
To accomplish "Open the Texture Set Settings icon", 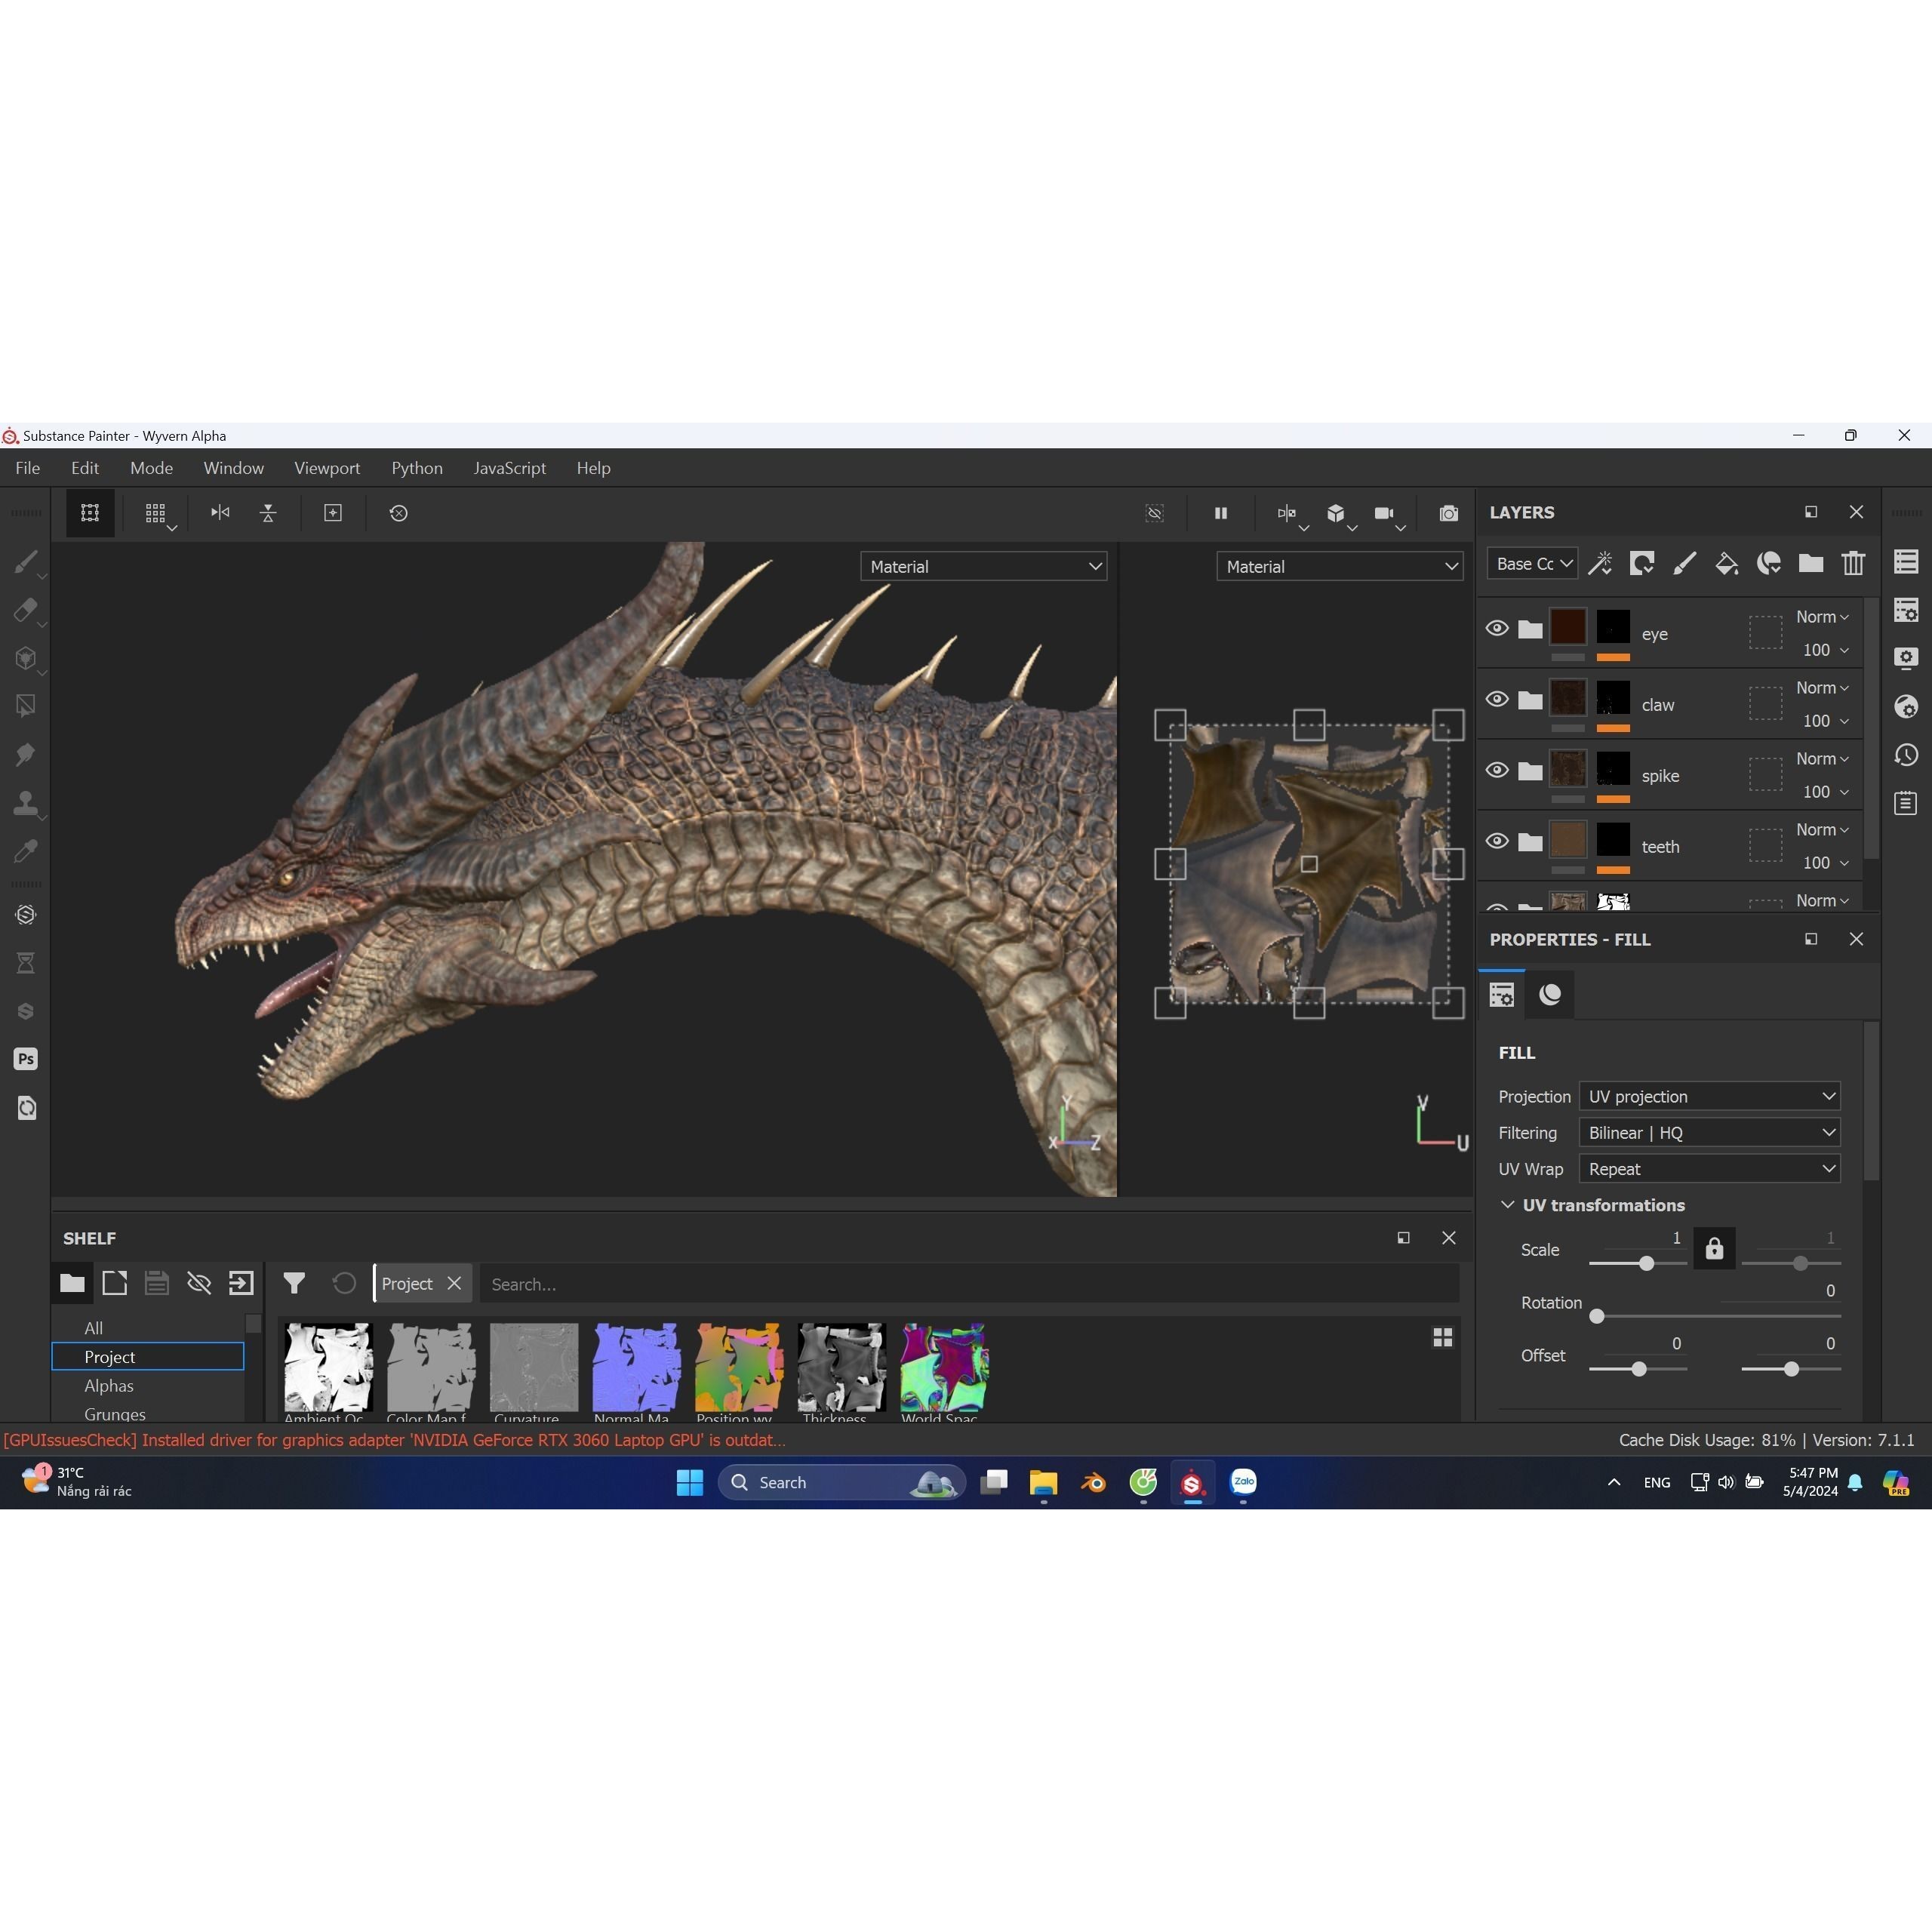I will (x=1906, y=610).
